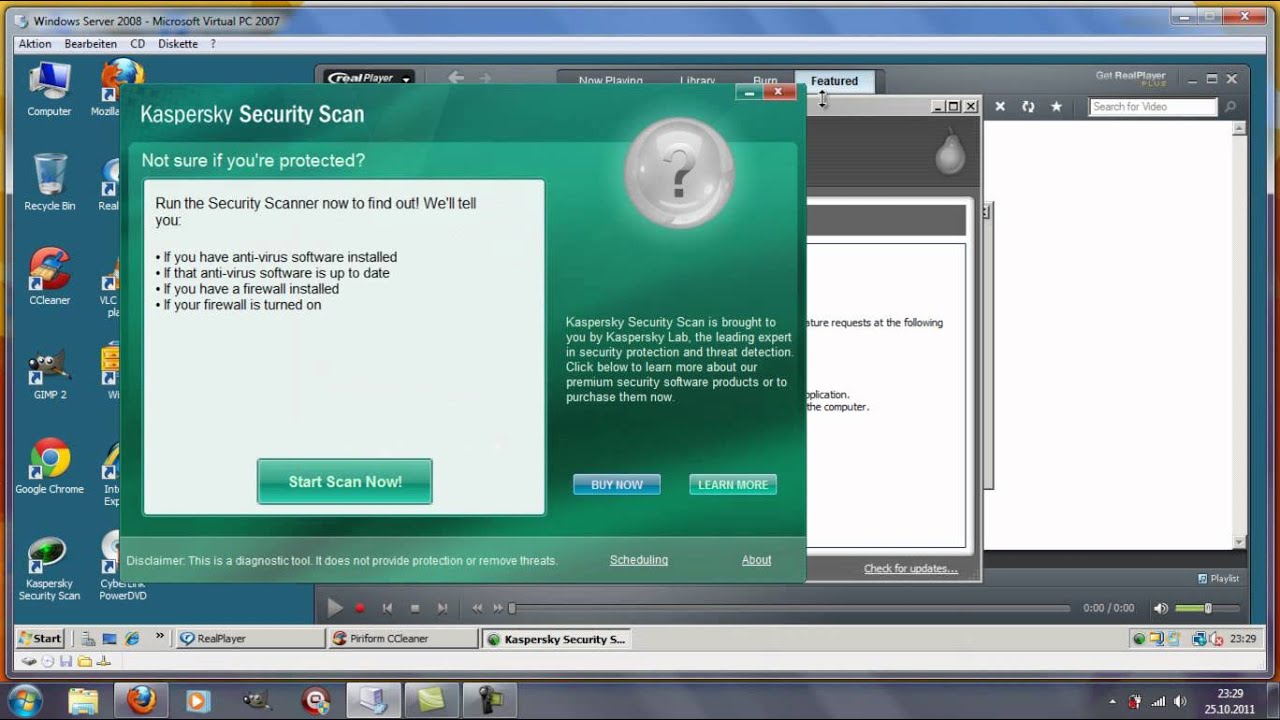Image resolution: width=1280 pixels, height=720 pixels.
Task: Click Get RealPlayer Plus link
Action: click(1131, 78)
